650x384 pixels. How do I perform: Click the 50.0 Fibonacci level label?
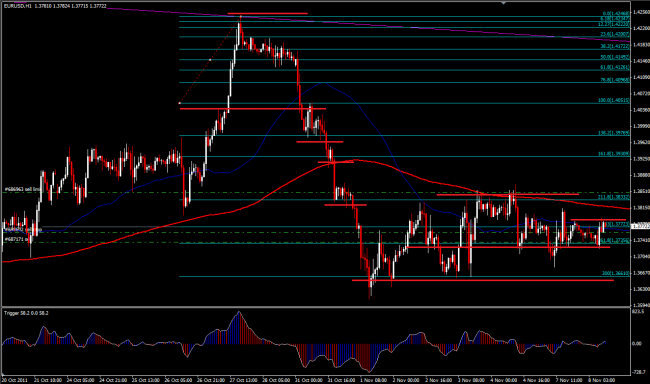pyautogui.click(x=615, y=57)
